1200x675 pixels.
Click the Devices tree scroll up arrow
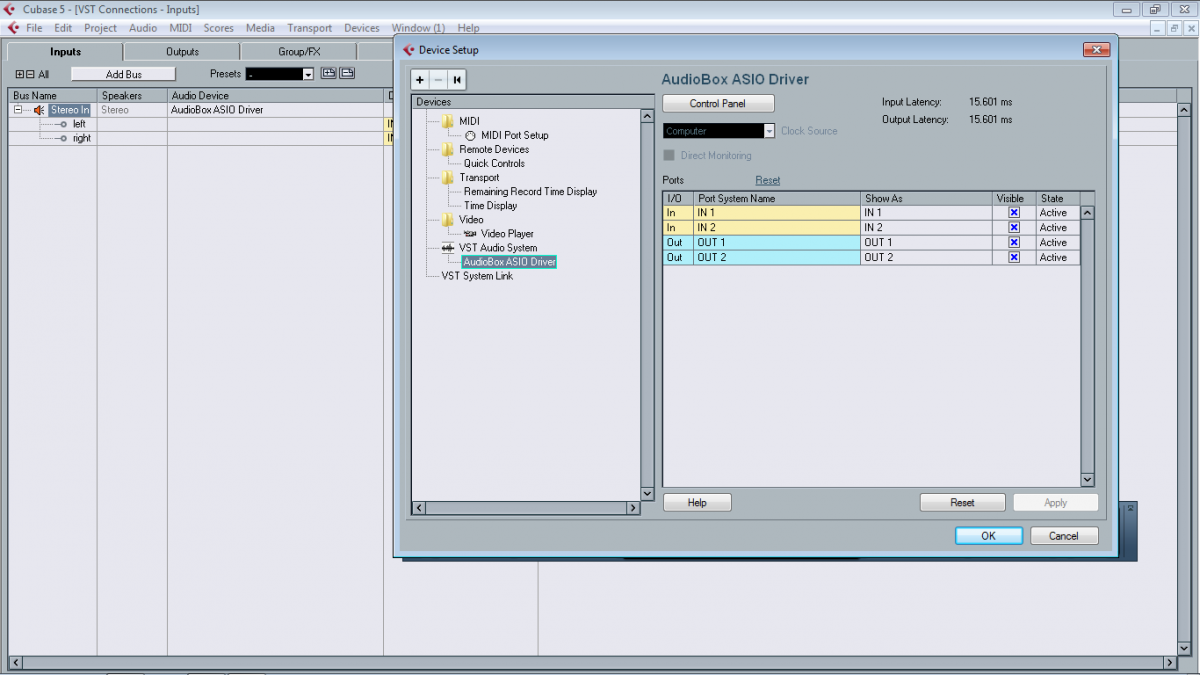(x=647, y=116)
